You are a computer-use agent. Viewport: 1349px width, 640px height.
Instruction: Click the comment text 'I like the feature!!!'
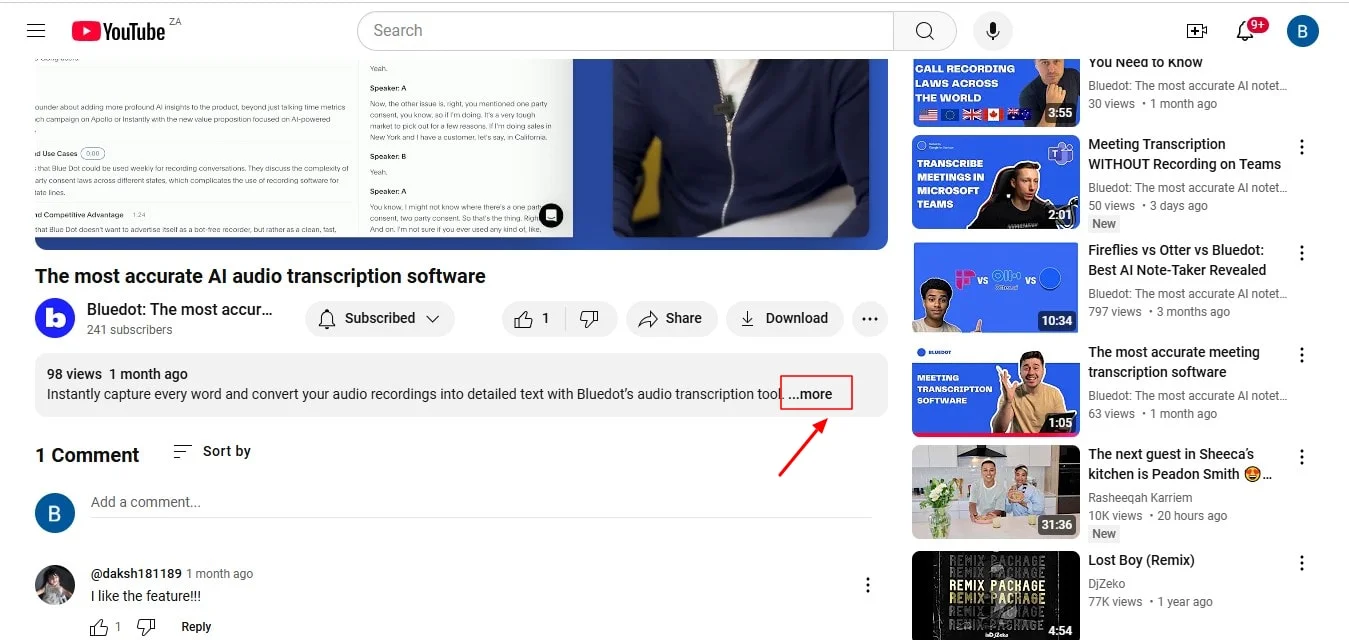pos(146,596)
